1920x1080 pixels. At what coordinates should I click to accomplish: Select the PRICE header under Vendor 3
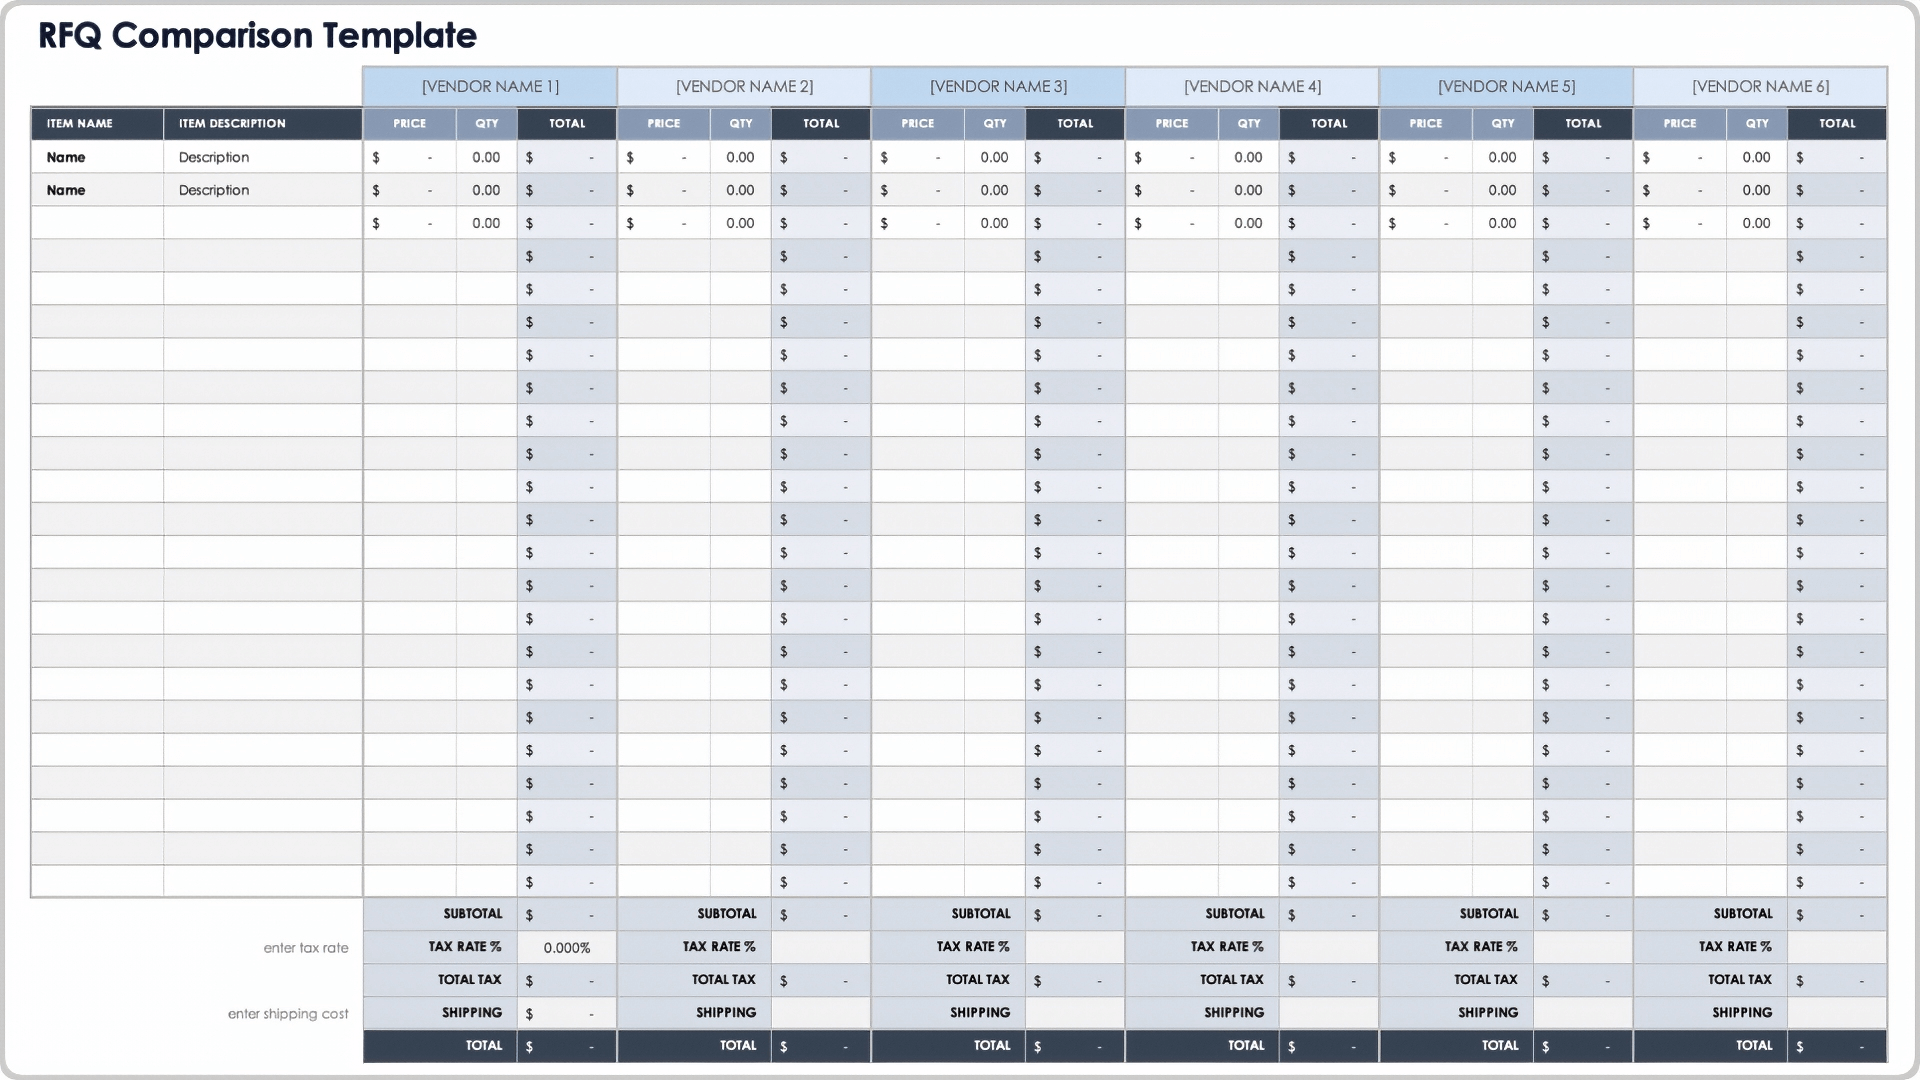918,123
